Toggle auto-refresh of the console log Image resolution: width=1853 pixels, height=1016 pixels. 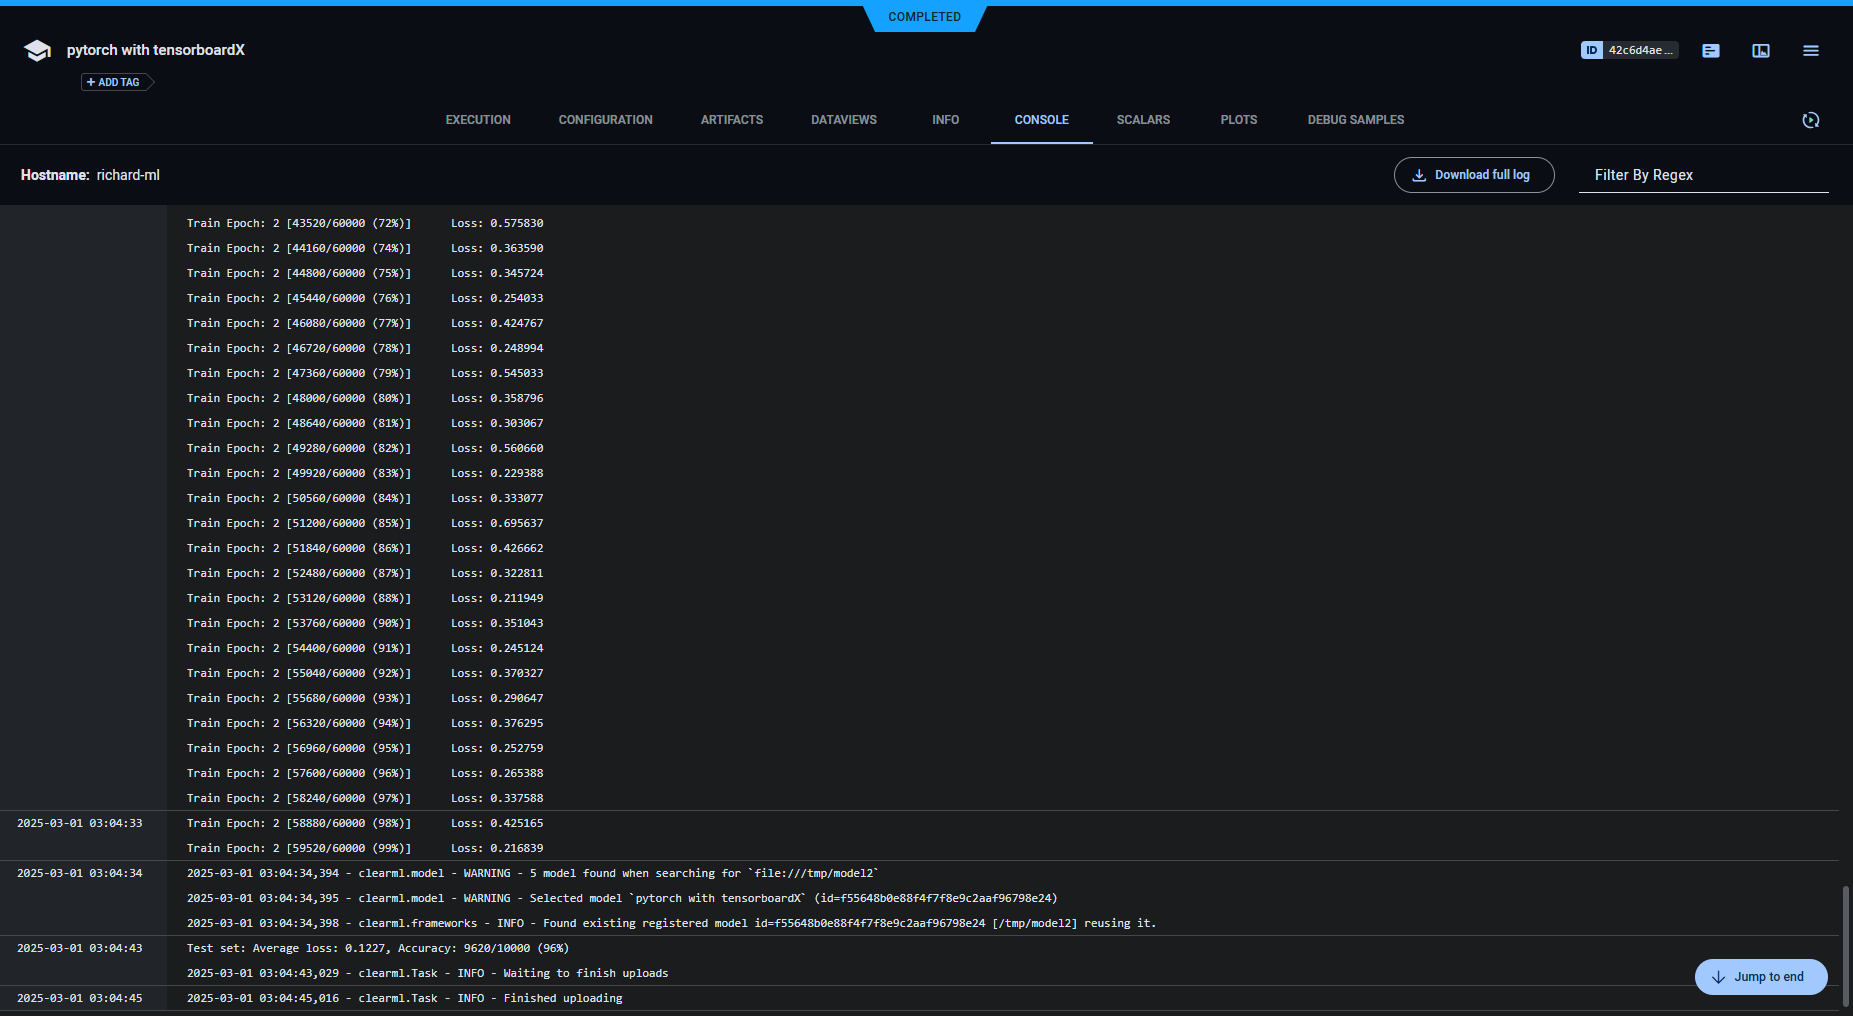click(x=1811, y=120)
